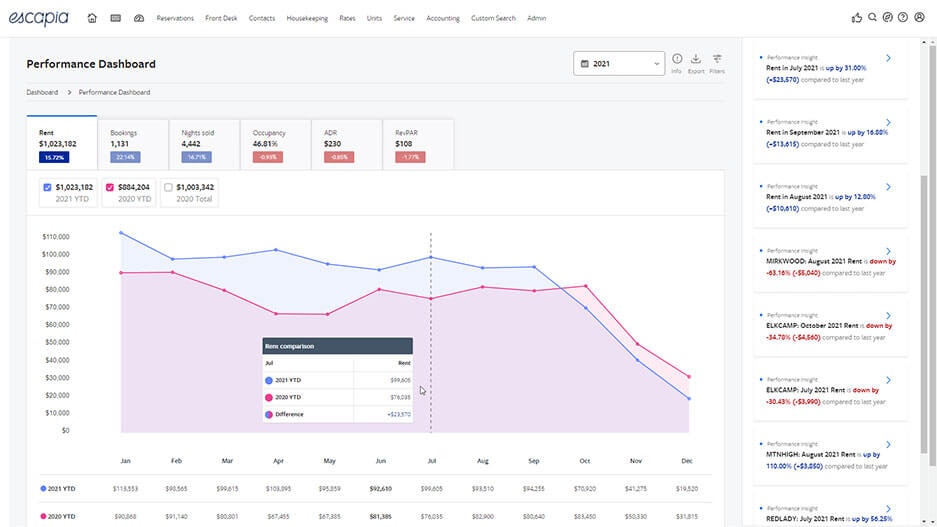This screenshot has width=937, height=527.
Task: Uncheck the 2021 YTD series checkbox
Action: [x=47, y=187]
